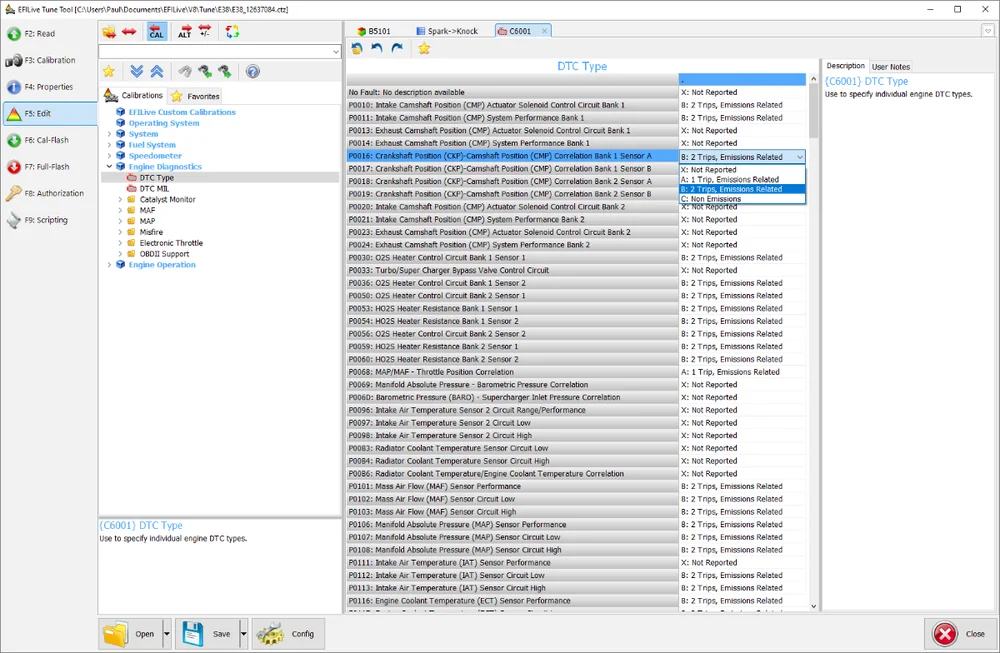The width and height of the screenshot is (1000, 653).
Task: Click the star icon in editor toolbar
Action: pyautogui.click(x=424, y=48)
